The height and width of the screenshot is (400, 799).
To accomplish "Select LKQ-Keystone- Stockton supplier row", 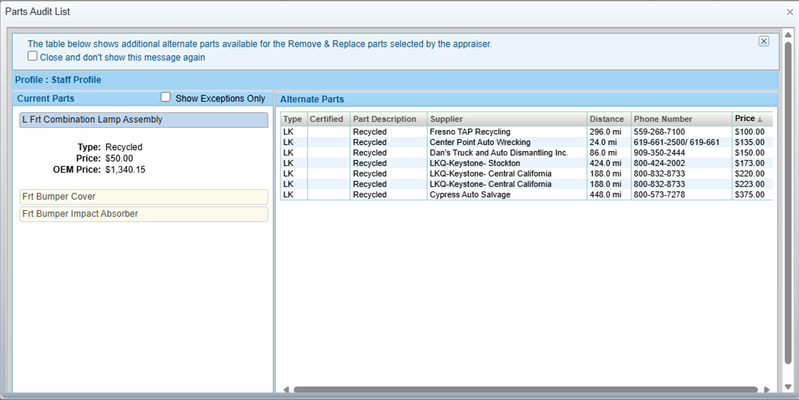I will click(x=526, y=163).
